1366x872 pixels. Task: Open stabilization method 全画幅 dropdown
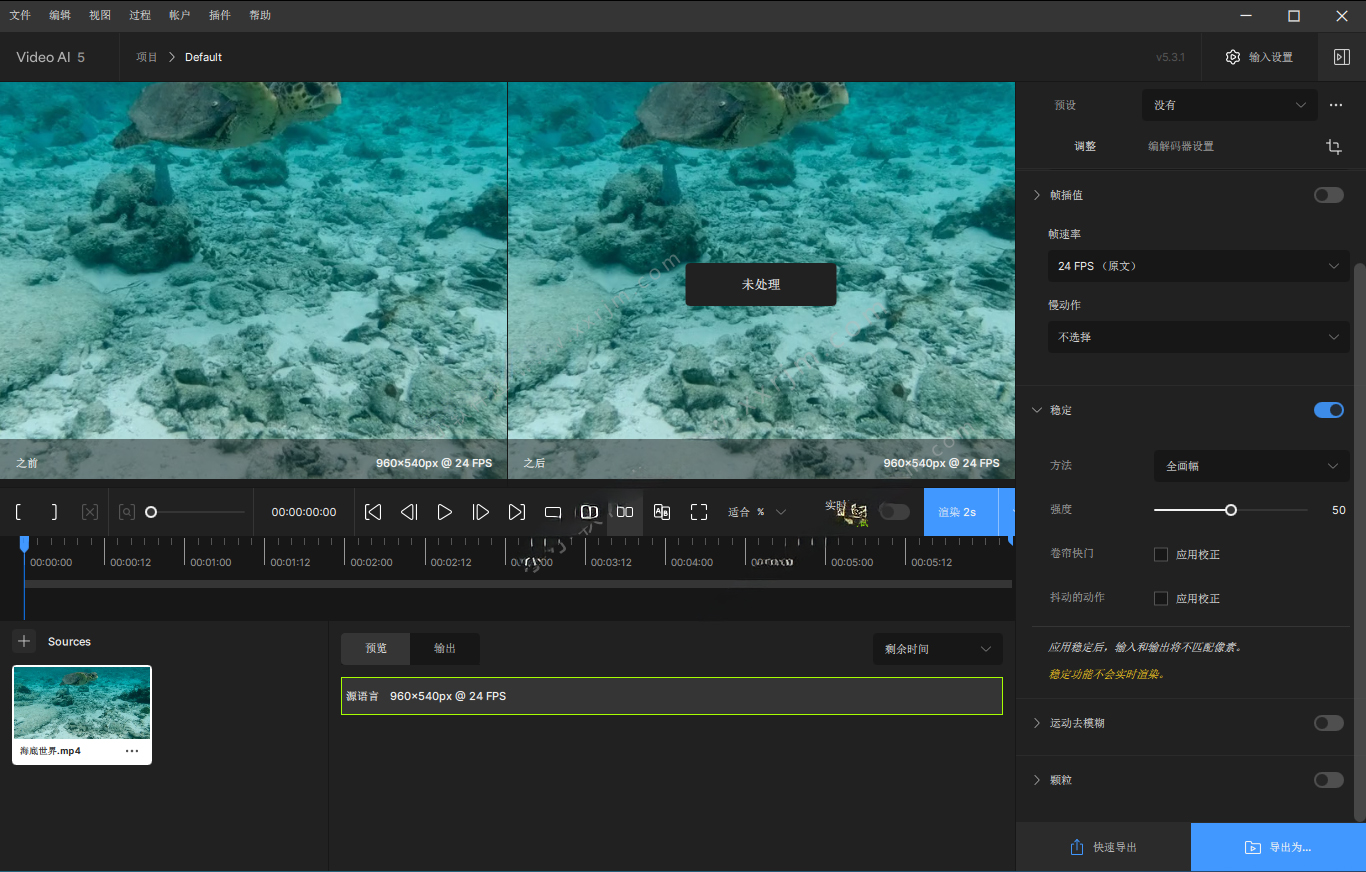pos(1251,466)
